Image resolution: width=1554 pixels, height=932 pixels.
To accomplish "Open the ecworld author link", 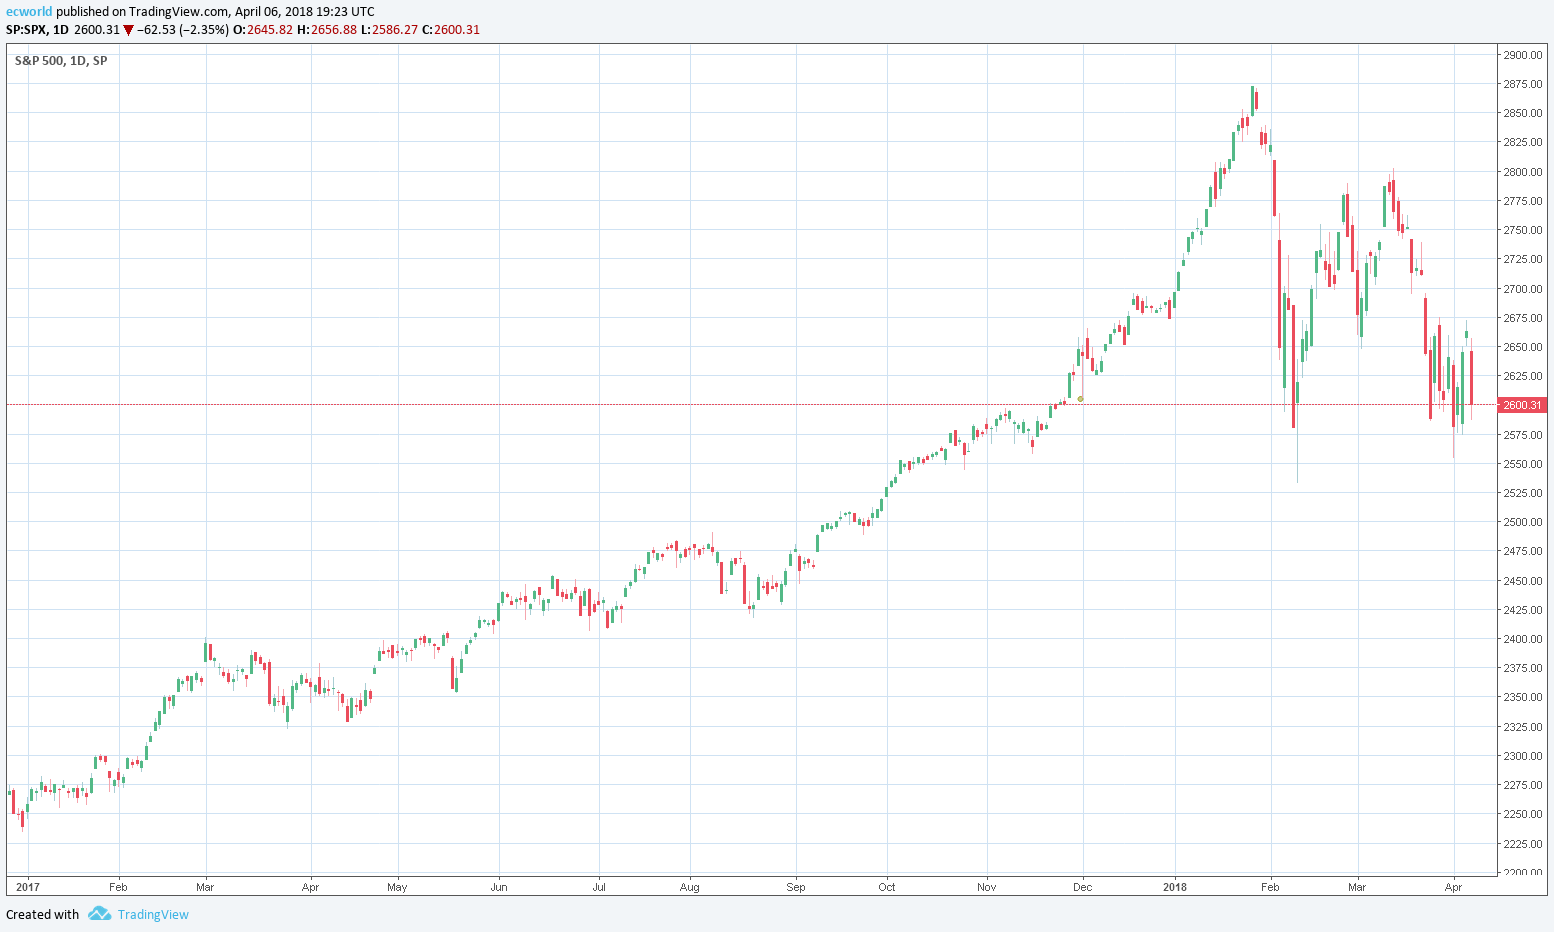I will click(29, 12).
